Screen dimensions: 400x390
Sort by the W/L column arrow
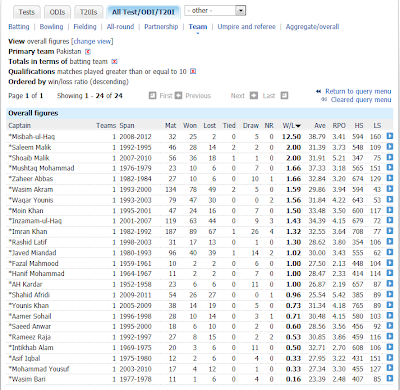coord(298,126)
